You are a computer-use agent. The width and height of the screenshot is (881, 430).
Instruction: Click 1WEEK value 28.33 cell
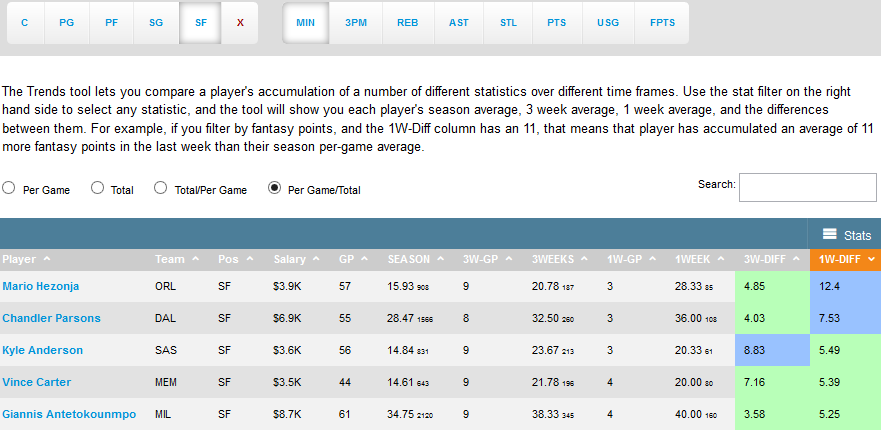pyautogui.click(x=693, y=287)
